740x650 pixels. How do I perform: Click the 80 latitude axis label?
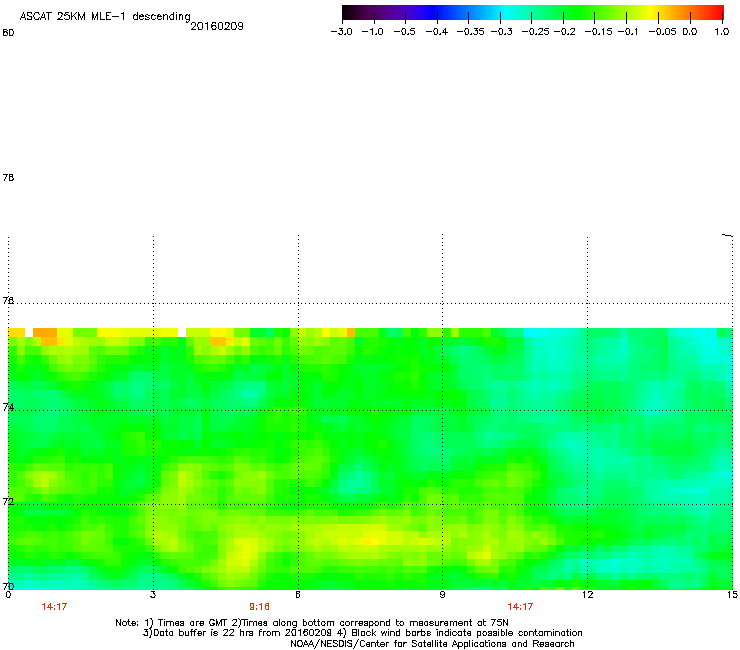8,33
